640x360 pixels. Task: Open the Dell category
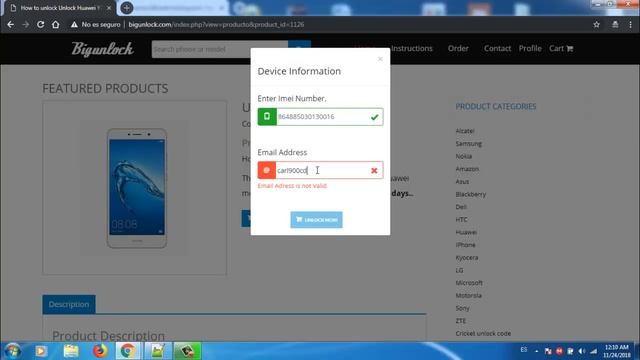[x=461, y=207]
